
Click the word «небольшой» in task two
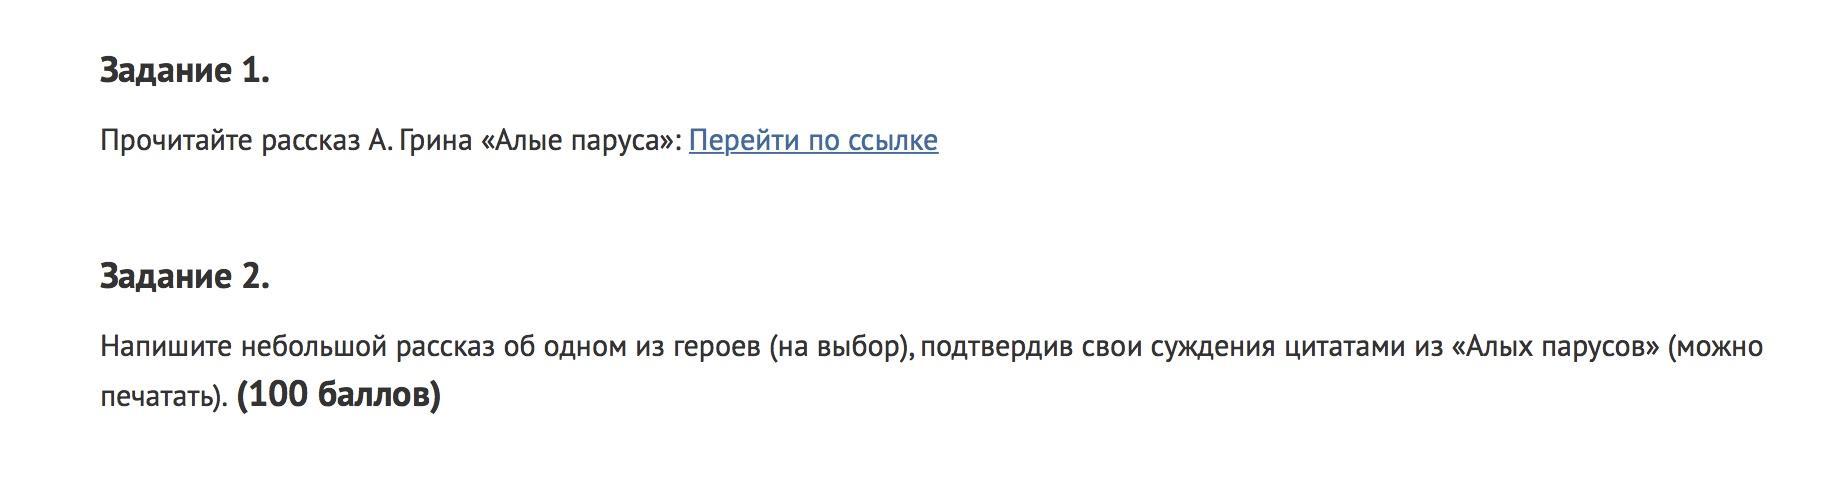[x=313, y=347]
